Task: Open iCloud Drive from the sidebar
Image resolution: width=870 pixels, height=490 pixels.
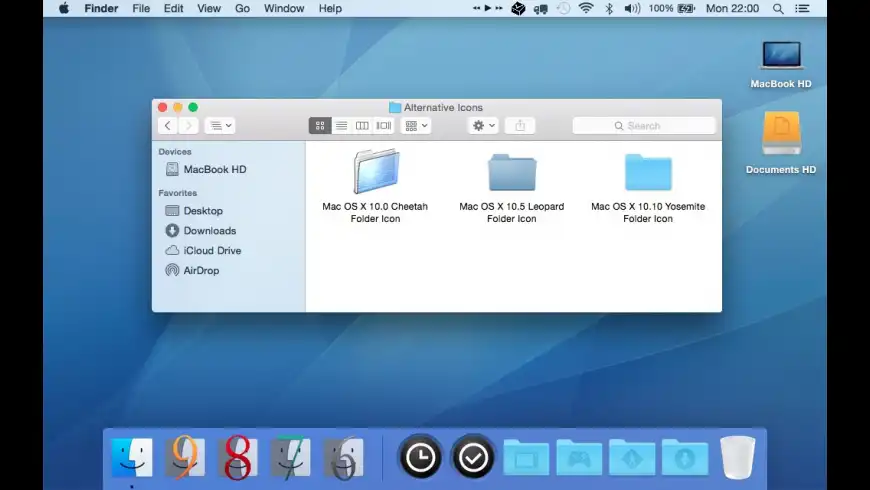Action: tap(211, 251)
